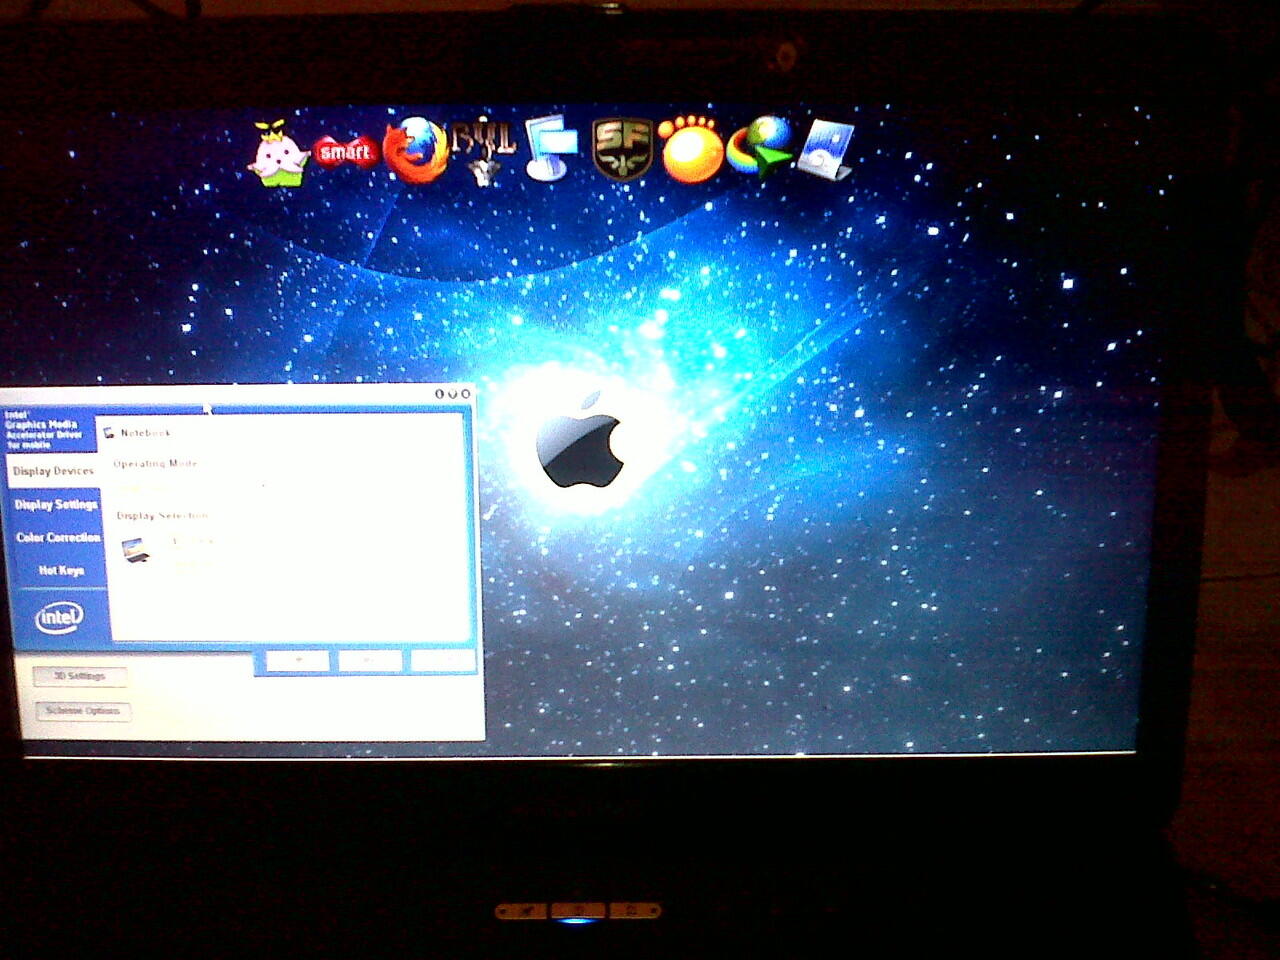This screenshot has width=1280, height=960.
Task: Open Scheme Options
Action: [x=83, y=711]
